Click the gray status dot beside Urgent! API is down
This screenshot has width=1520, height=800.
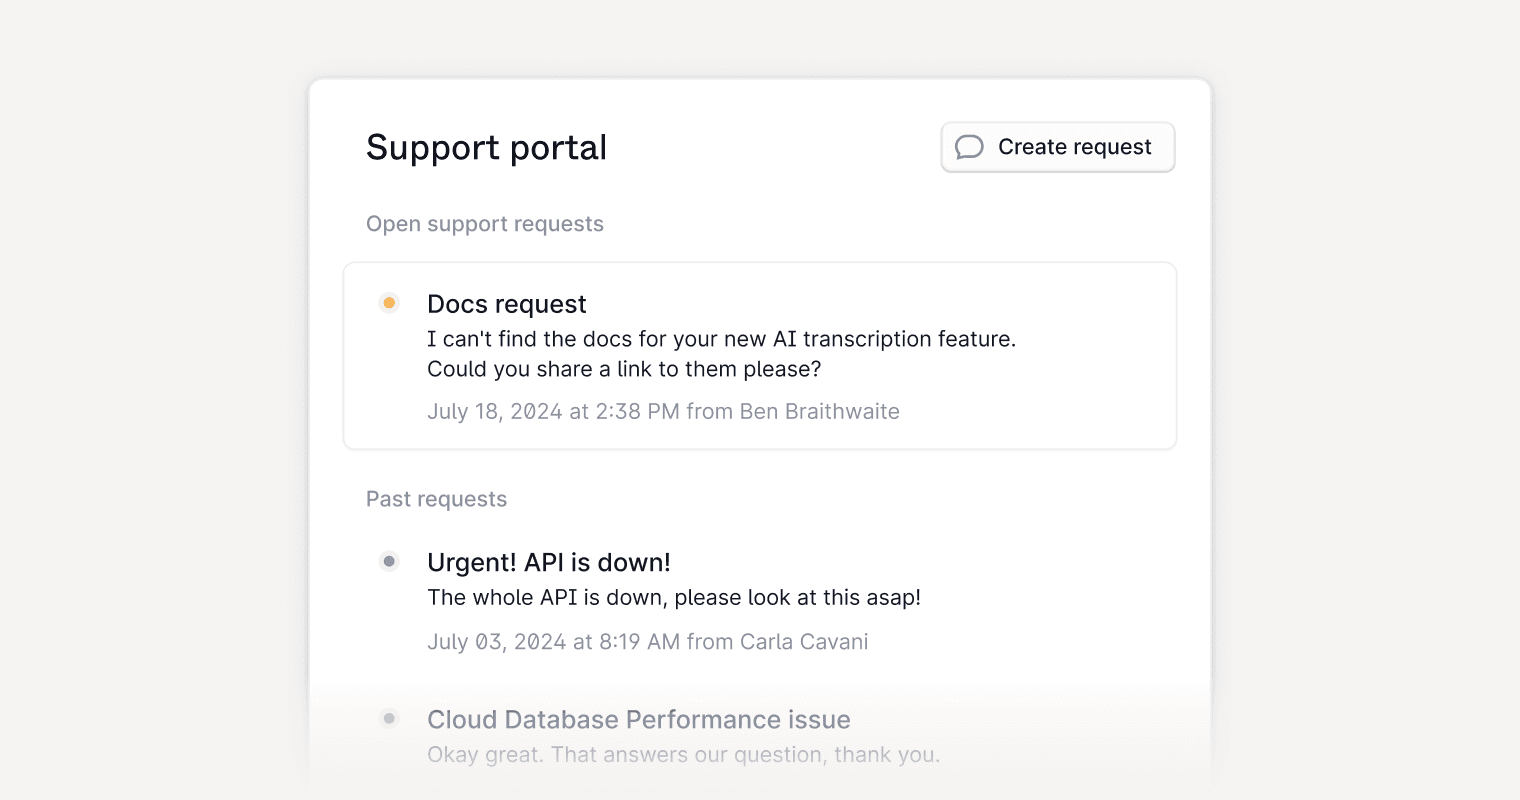click(389, 561)
